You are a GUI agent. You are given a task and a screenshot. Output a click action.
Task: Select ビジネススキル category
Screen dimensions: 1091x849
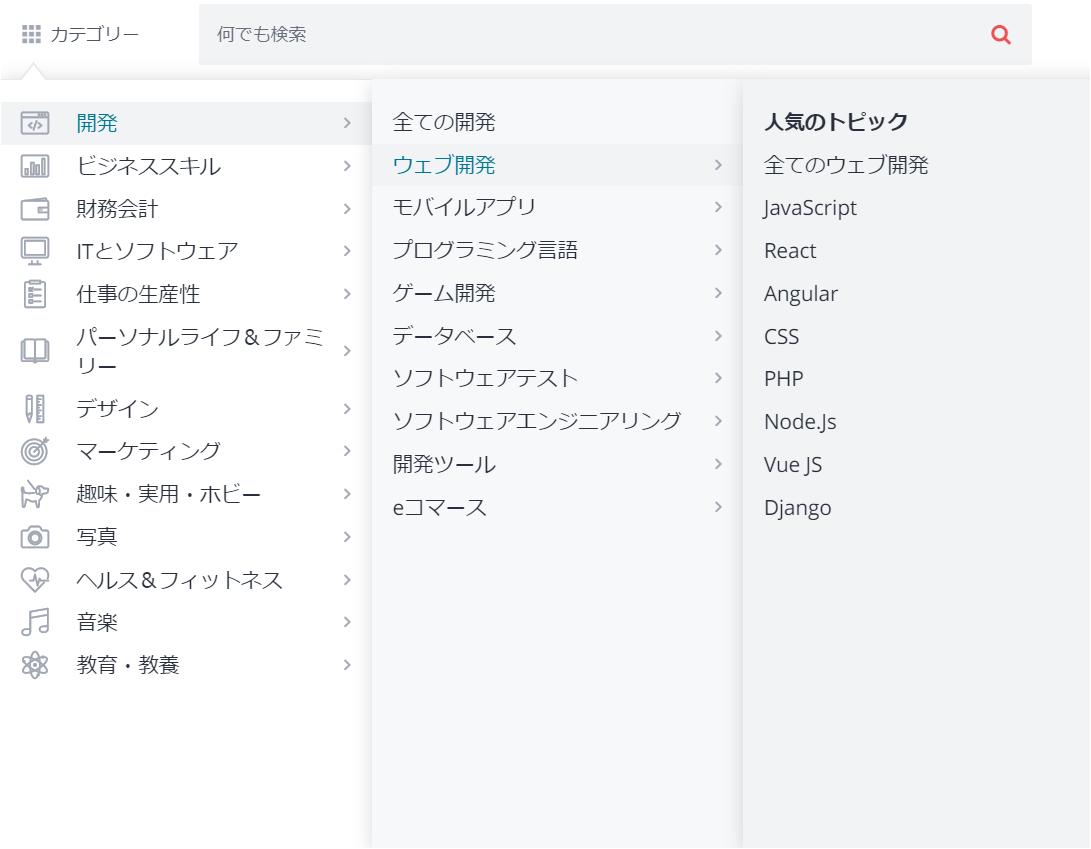(148, 166)
